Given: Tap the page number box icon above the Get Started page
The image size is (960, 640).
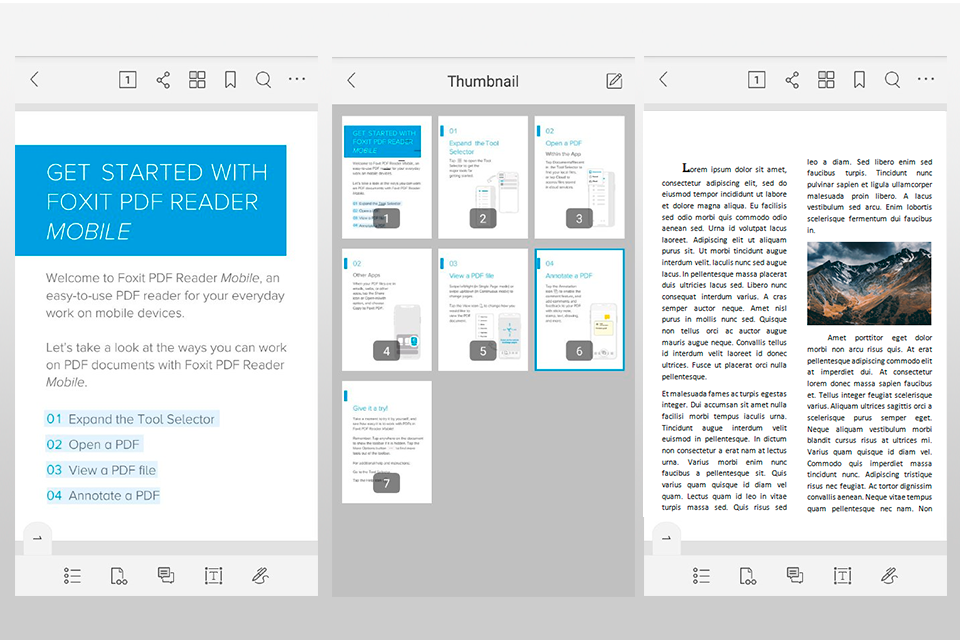Looking at the screenshot, I should pos(127,80).
